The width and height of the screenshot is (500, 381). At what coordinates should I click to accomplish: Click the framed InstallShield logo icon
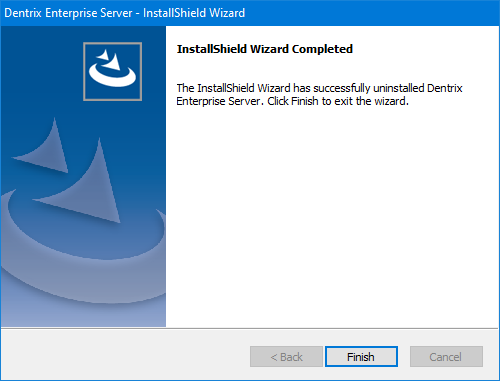click(x=113, y=71)
